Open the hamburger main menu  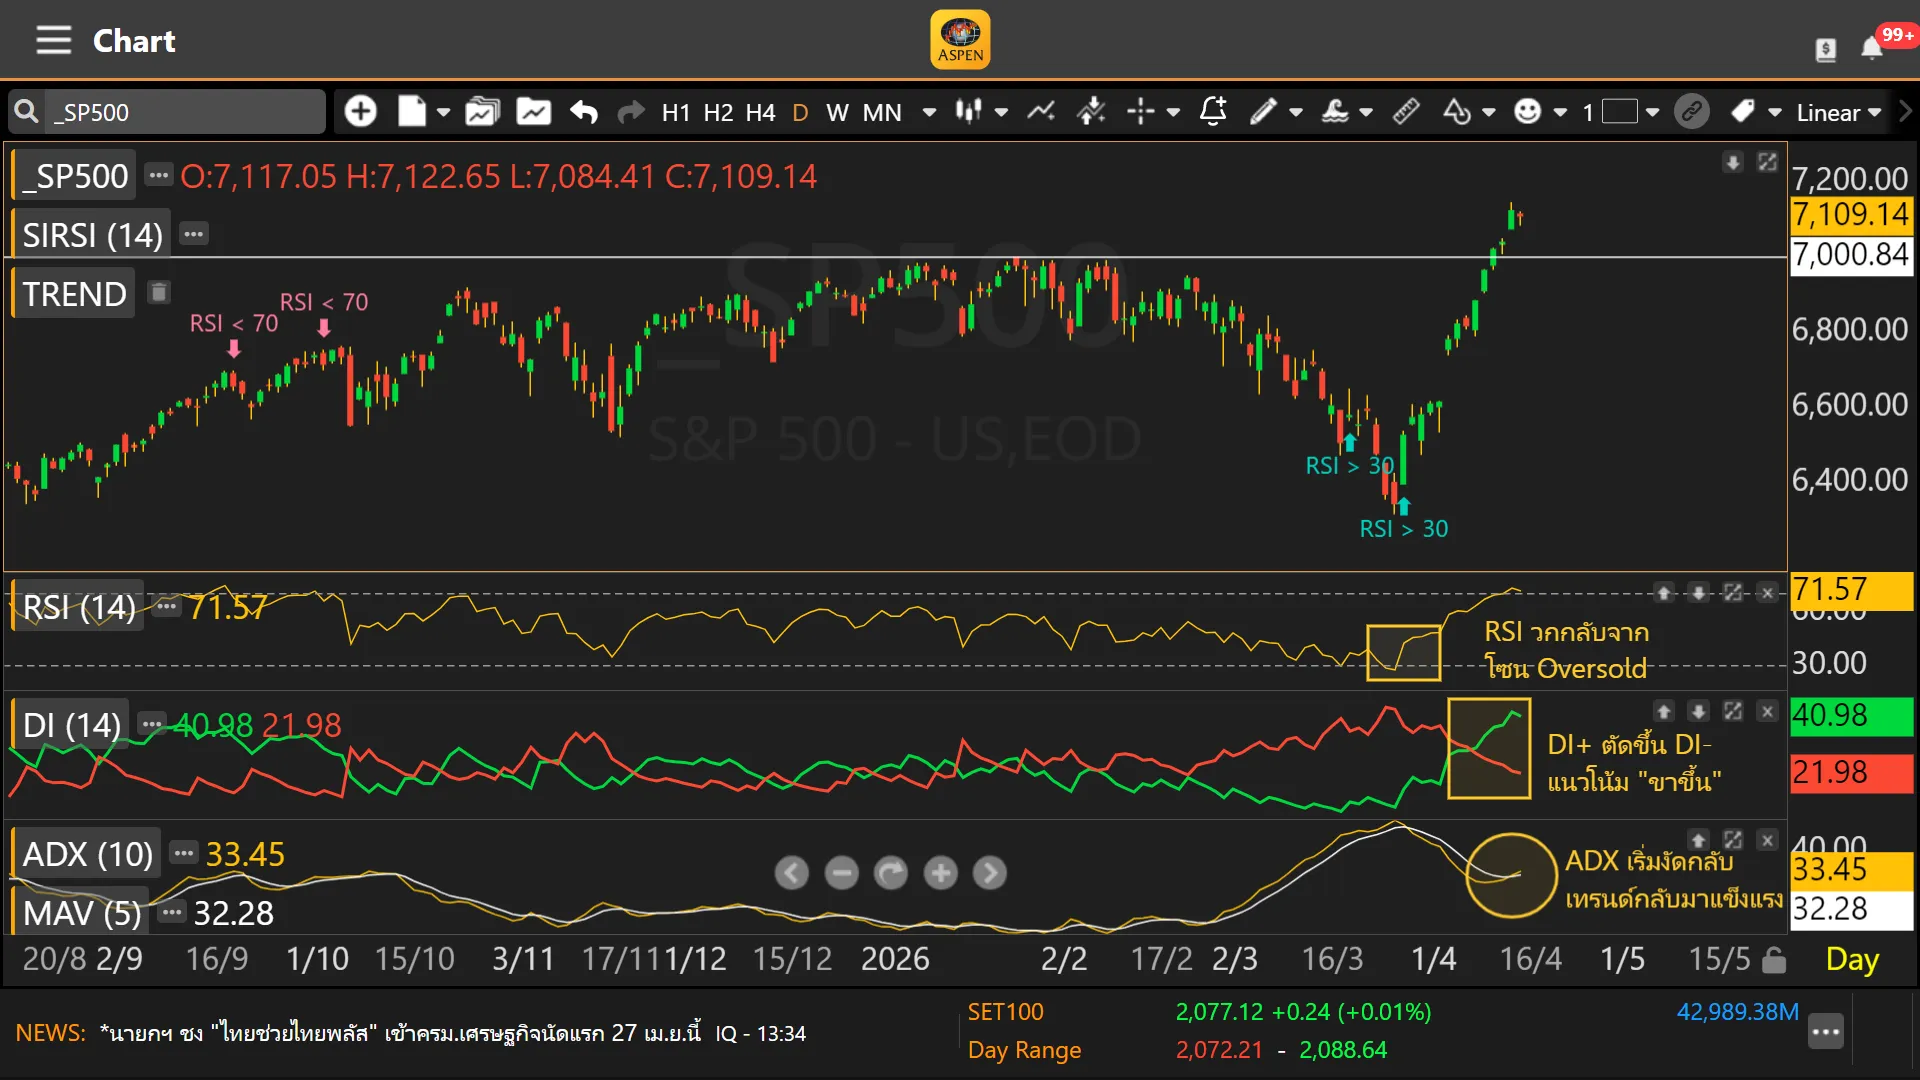(x=53, y=41)
